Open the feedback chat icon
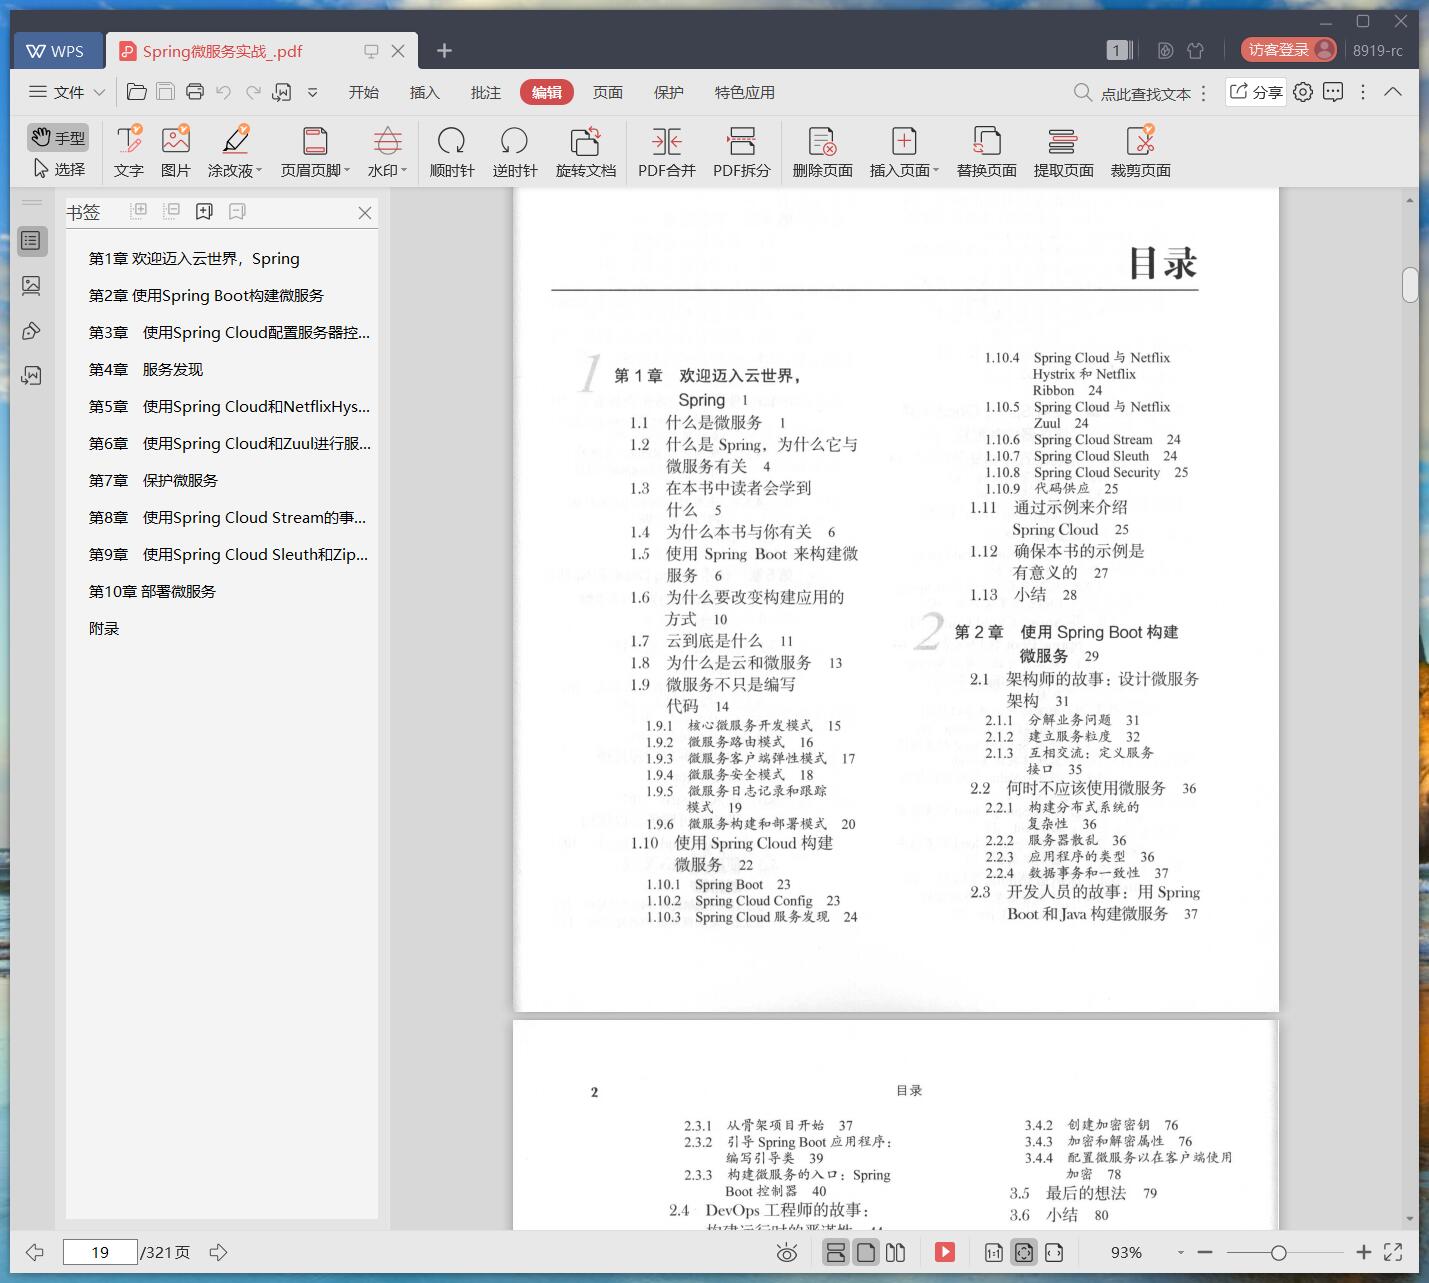 1333,92
